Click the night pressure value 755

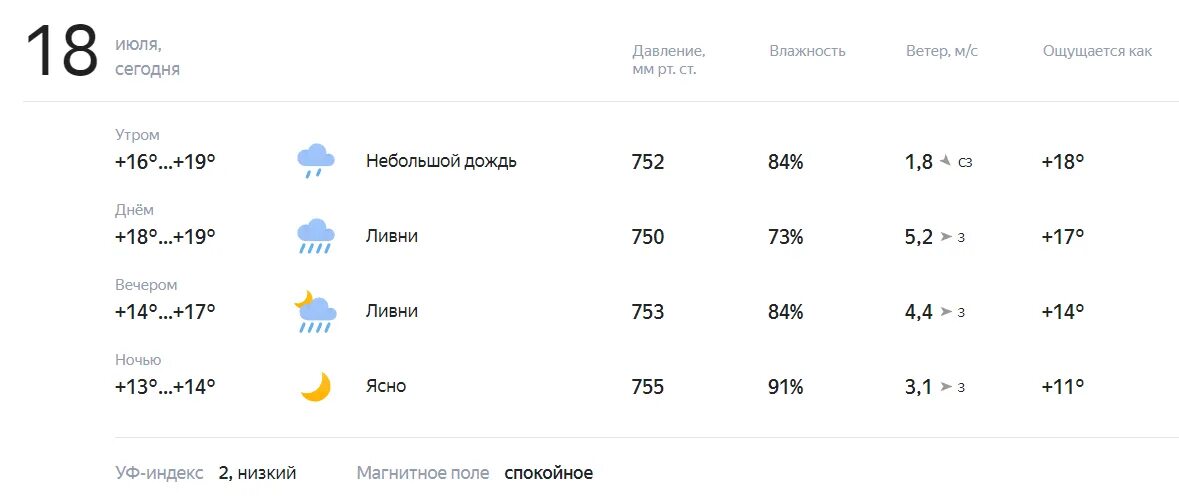648,387
